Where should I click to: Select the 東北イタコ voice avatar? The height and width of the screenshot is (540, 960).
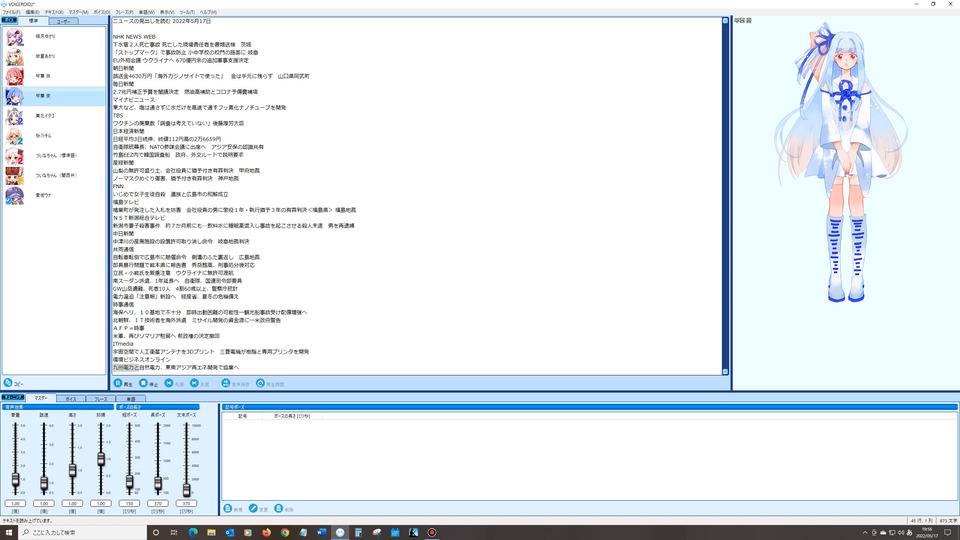[x=15, y=116]
